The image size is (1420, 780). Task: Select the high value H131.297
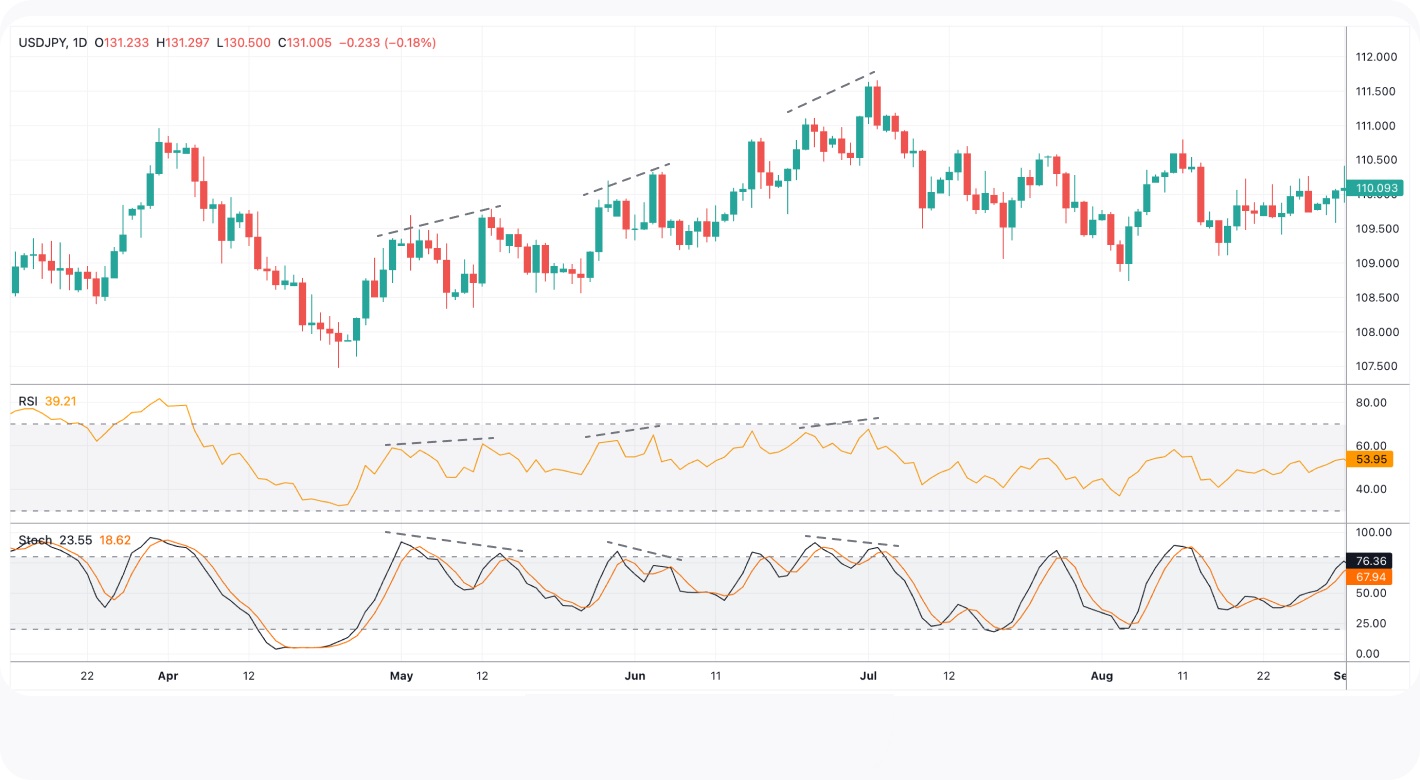click(x=184, y=43)
